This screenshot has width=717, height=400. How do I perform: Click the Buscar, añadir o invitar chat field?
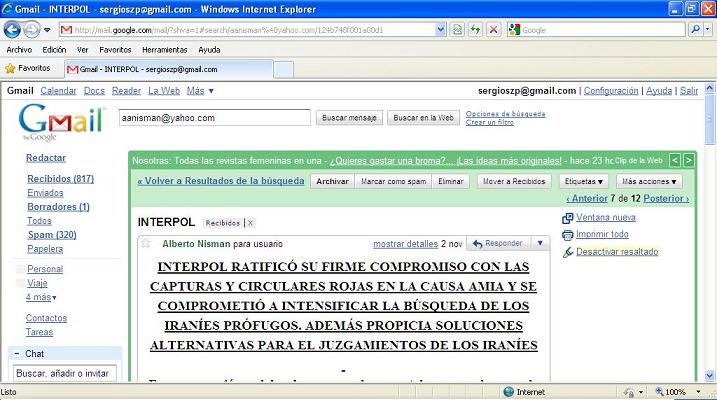64,373
